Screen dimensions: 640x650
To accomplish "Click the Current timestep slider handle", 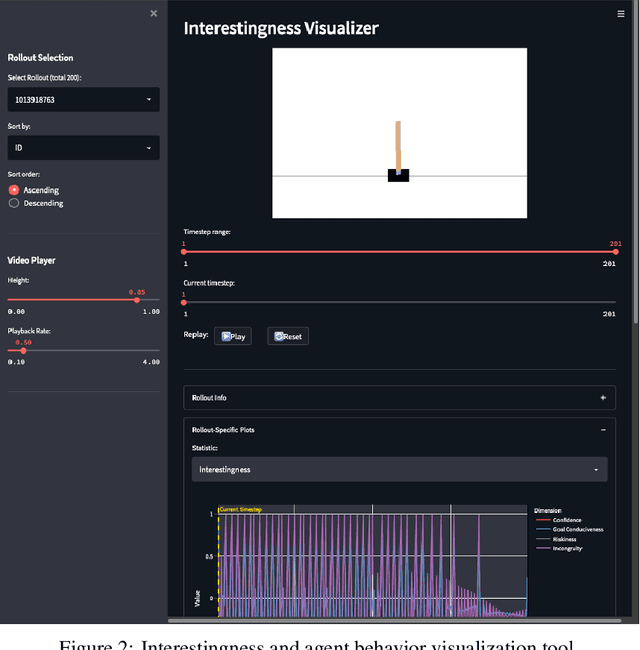I will 184,302.
